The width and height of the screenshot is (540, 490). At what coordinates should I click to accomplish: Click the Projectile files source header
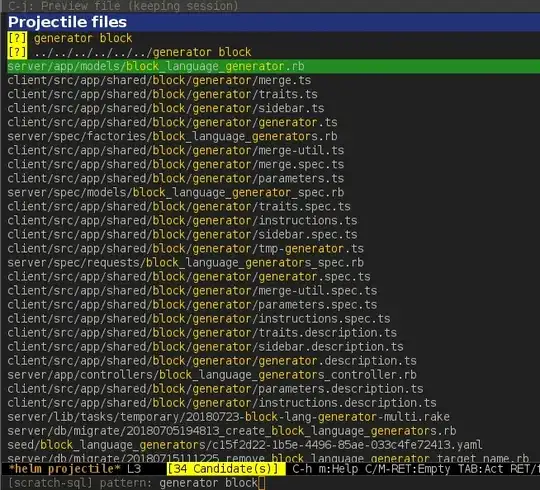pyautogui.click(x=68, y=22)
